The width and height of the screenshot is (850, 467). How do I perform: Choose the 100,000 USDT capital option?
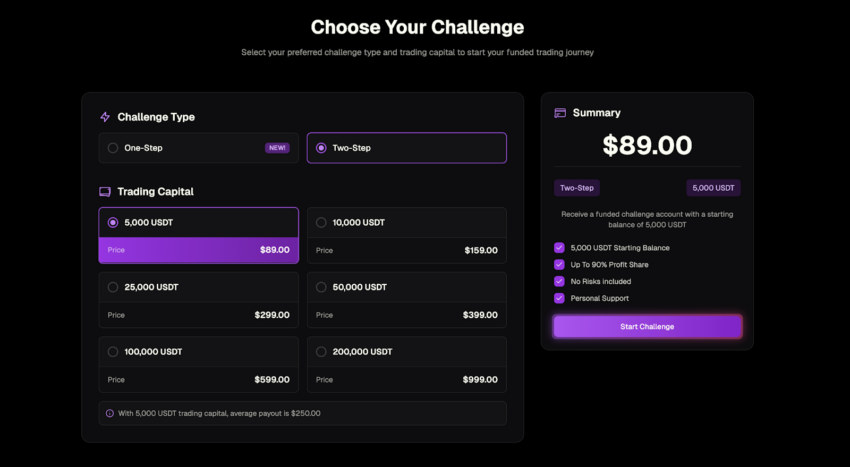113,352
